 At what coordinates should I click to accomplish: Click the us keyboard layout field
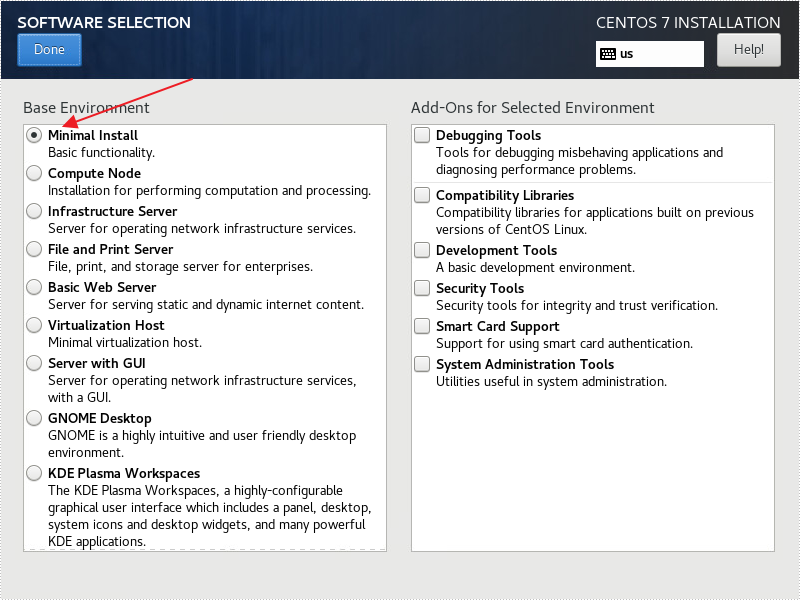[x=649, y=54]
